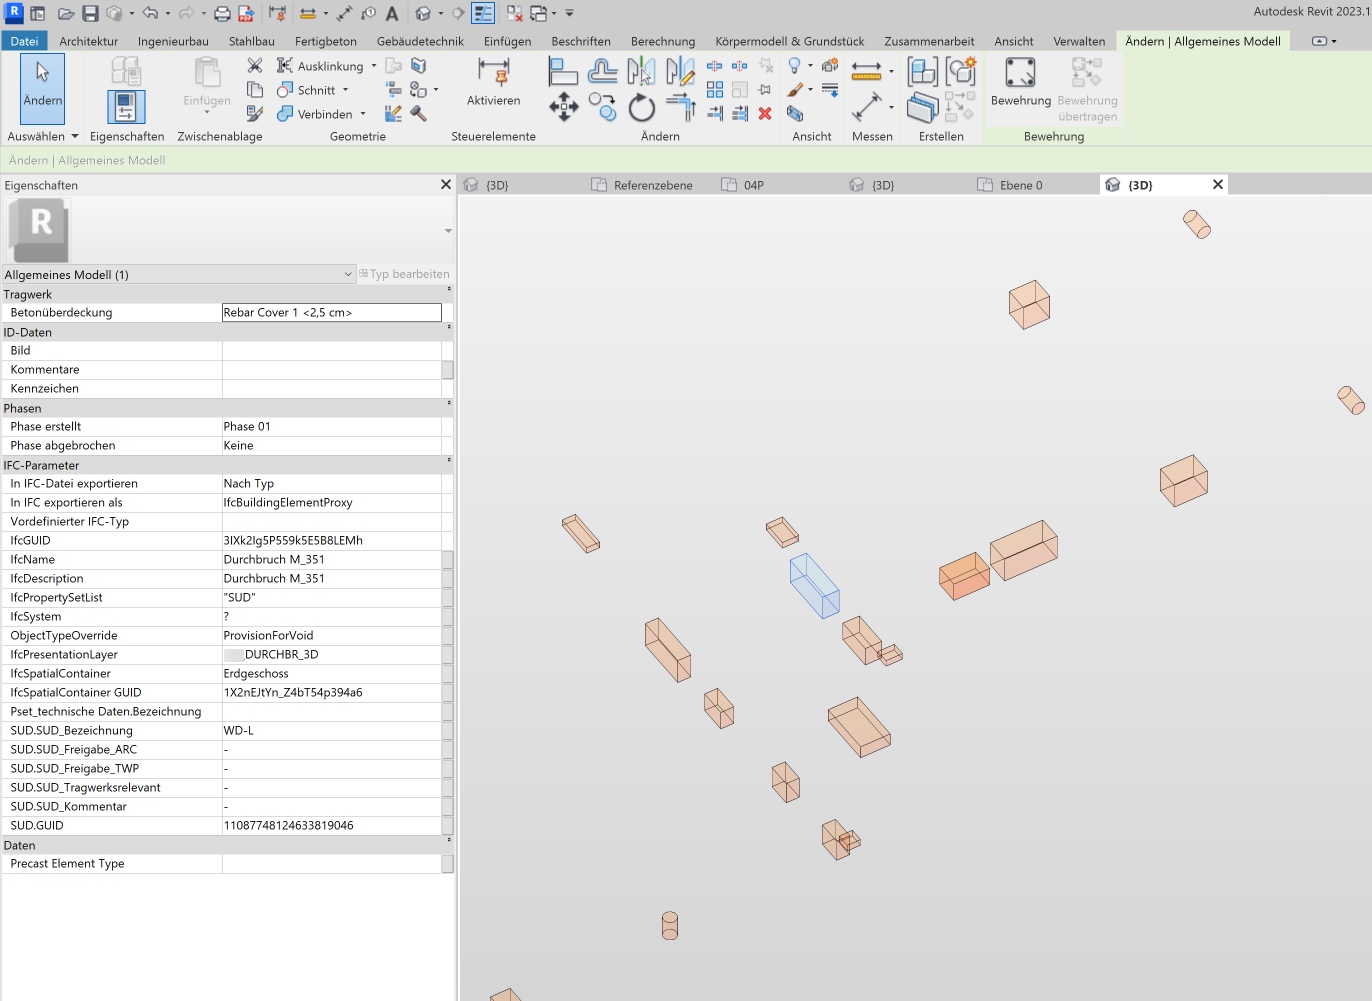The height and width of the screenshot is (1001, 1372).
Task: Activate the Rotate tool
Action: point(641,107)
